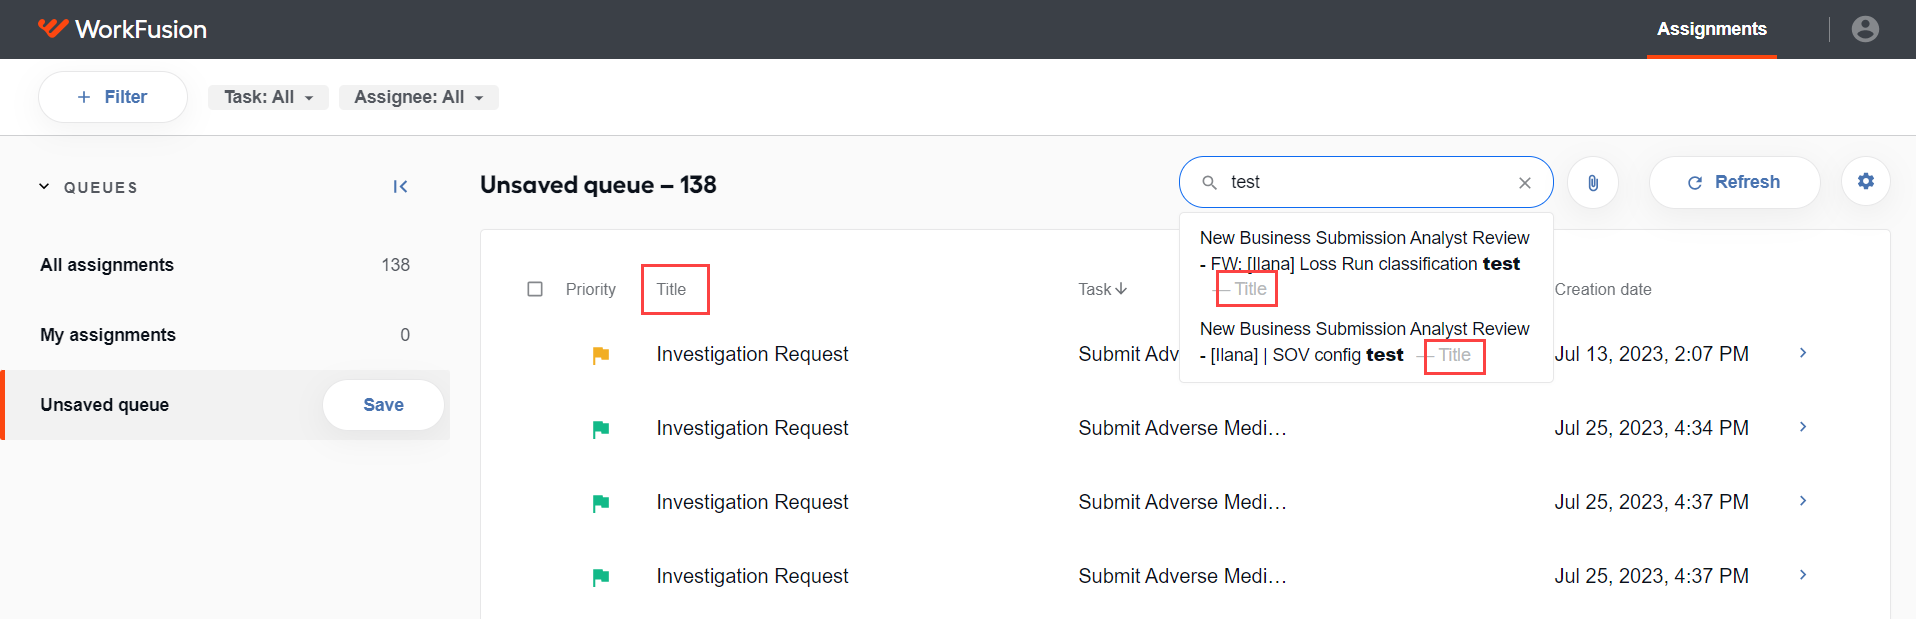Sort by the Task column arrow

pos(1121,289)
